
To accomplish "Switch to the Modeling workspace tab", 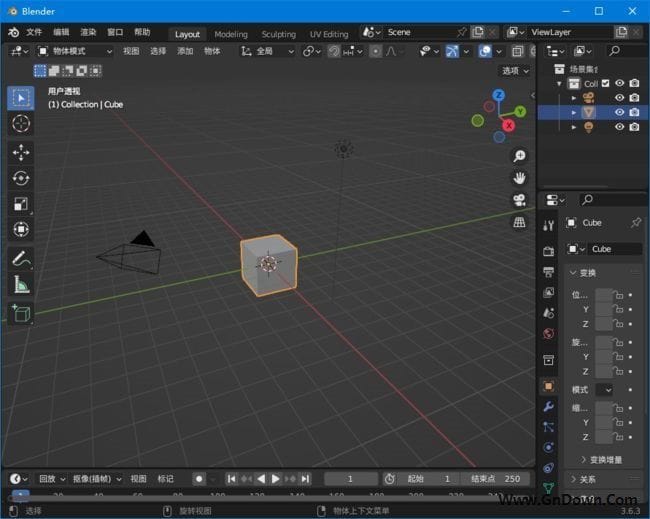I will click(231, 33).
